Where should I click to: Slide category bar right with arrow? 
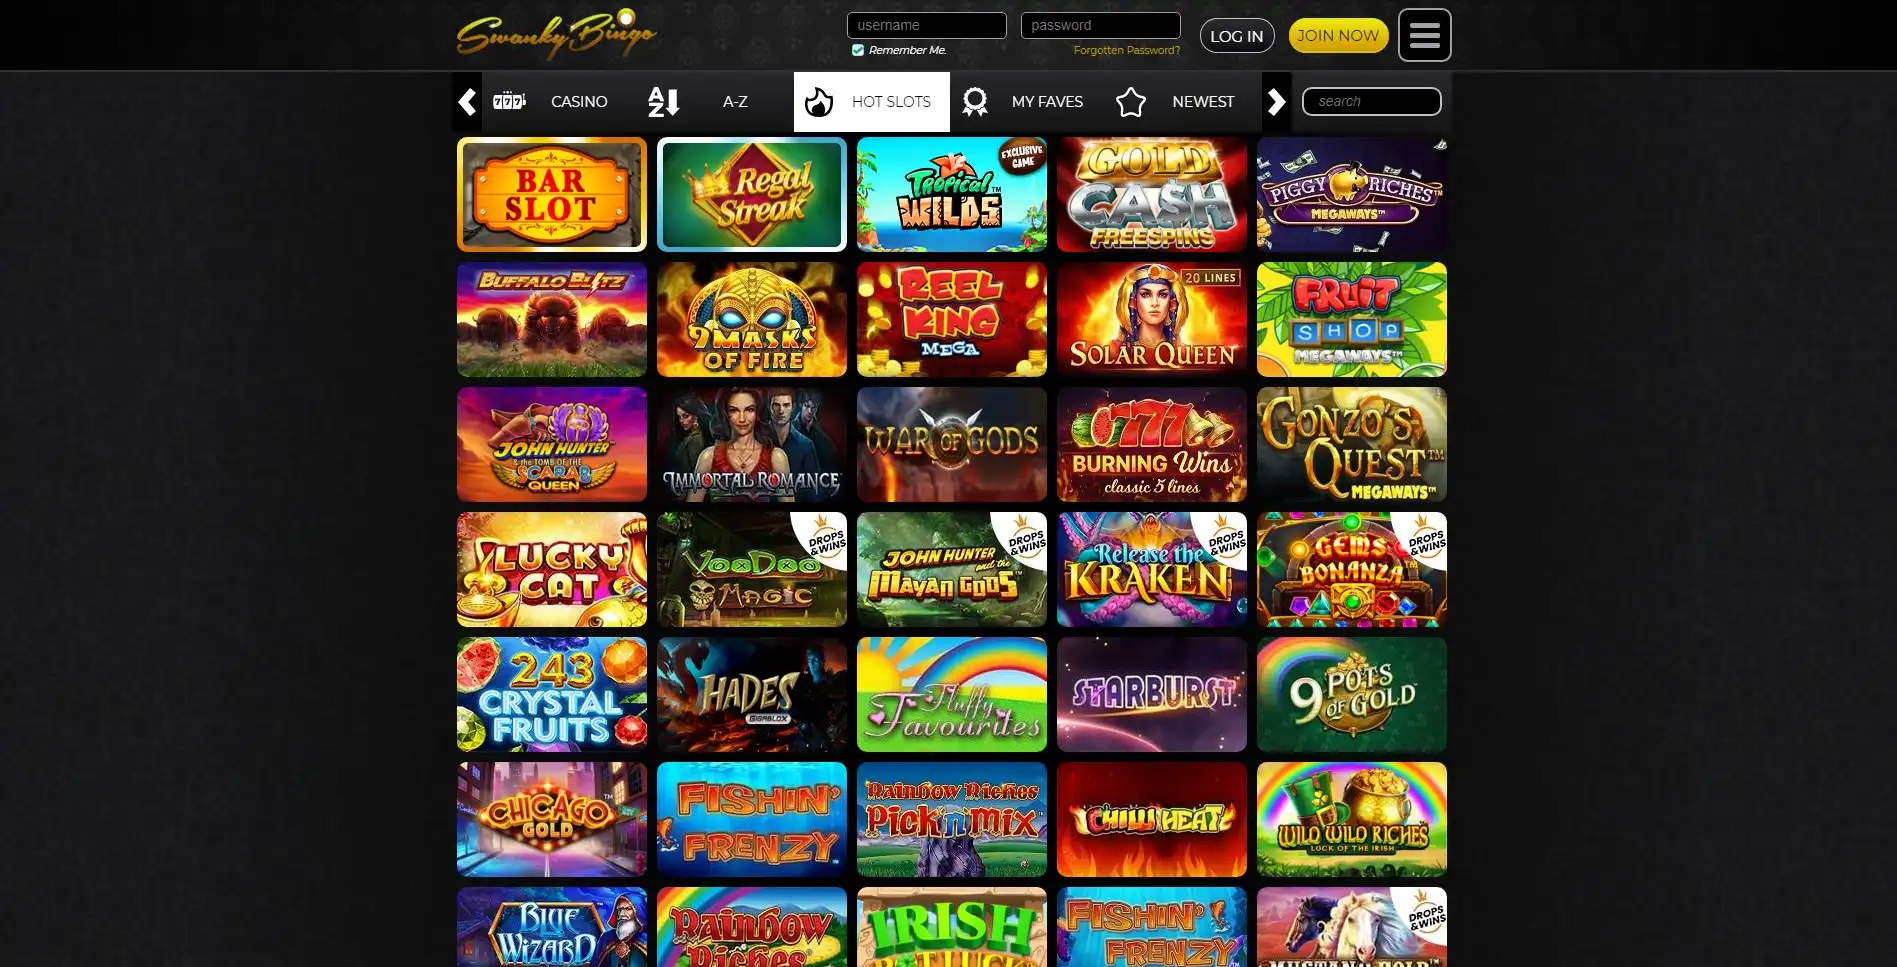[x=1276, y=101]
